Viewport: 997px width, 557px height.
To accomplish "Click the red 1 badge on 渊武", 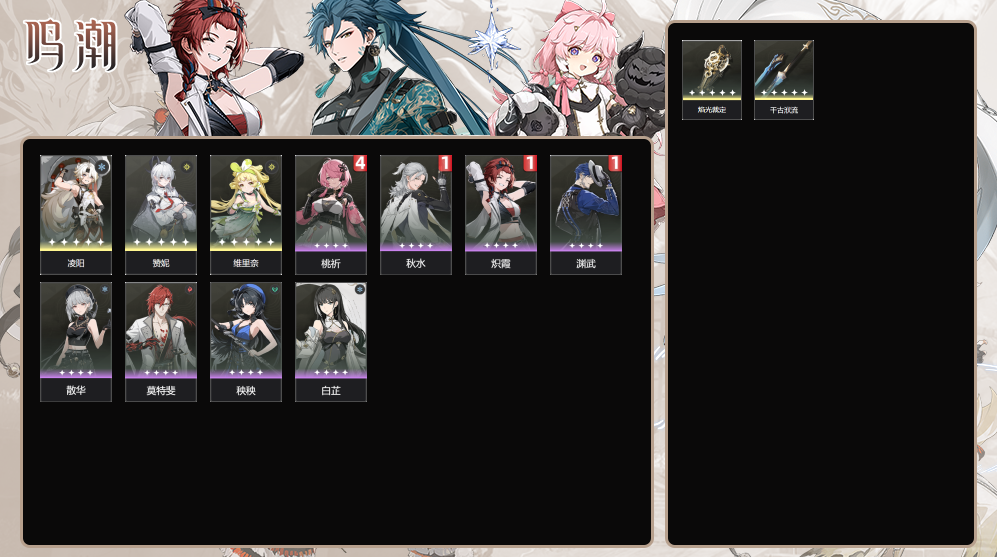I will (615, 163).
